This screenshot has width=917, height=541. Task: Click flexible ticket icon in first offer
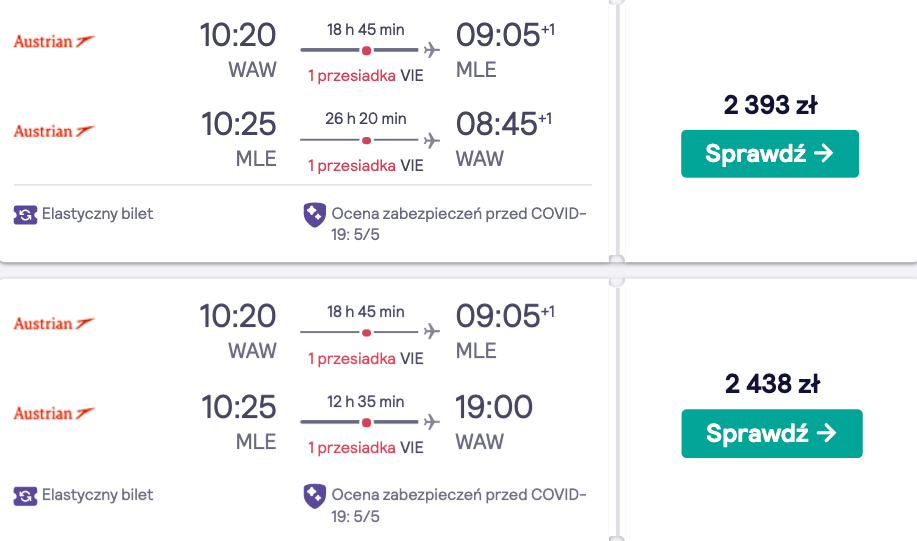pyautogui.click(x=25, y=215)
